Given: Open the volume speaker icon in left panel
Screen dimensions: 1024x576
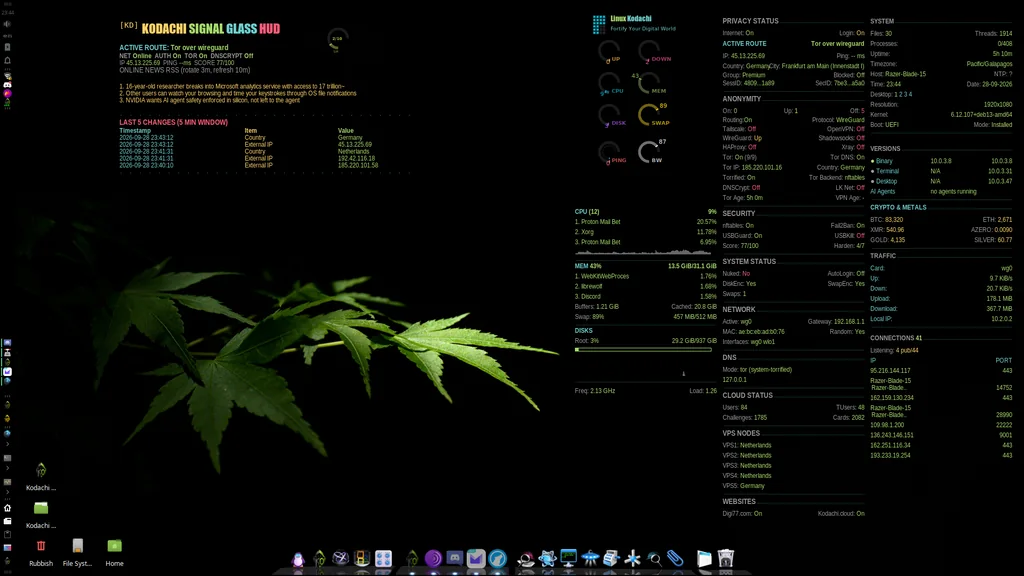Looking at the screenshot, I should tap(7, 24).
